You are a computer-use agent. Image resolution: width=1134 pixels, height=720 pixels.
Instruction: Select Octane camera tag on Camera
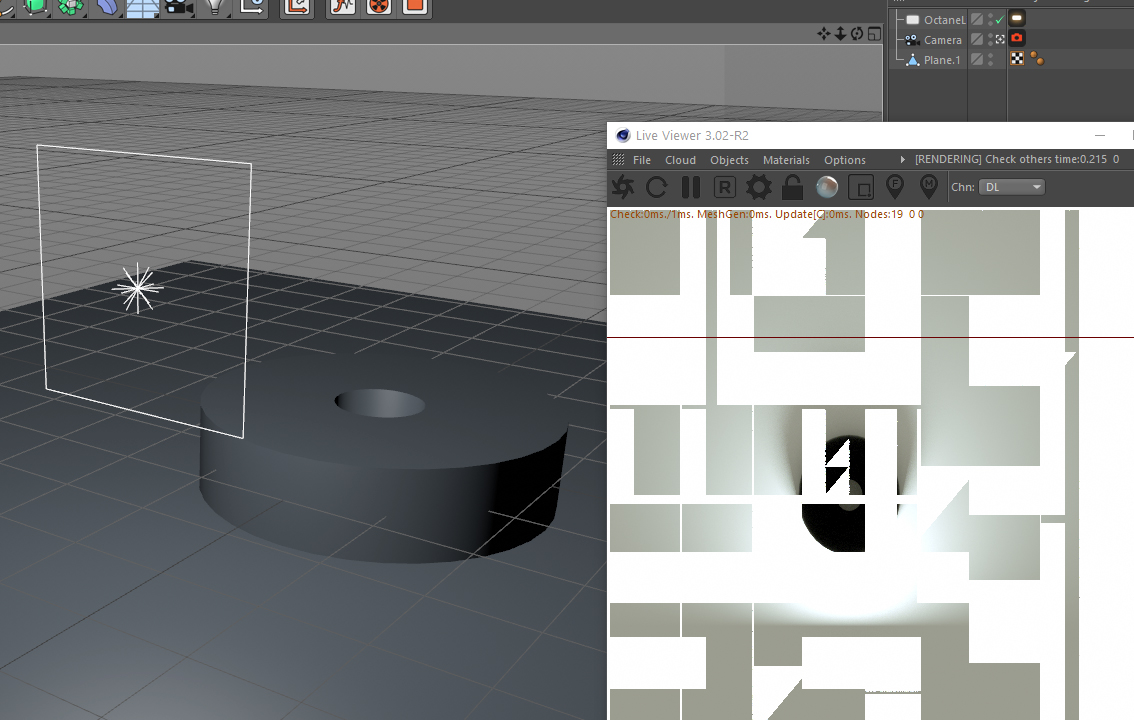(1017, 38)
